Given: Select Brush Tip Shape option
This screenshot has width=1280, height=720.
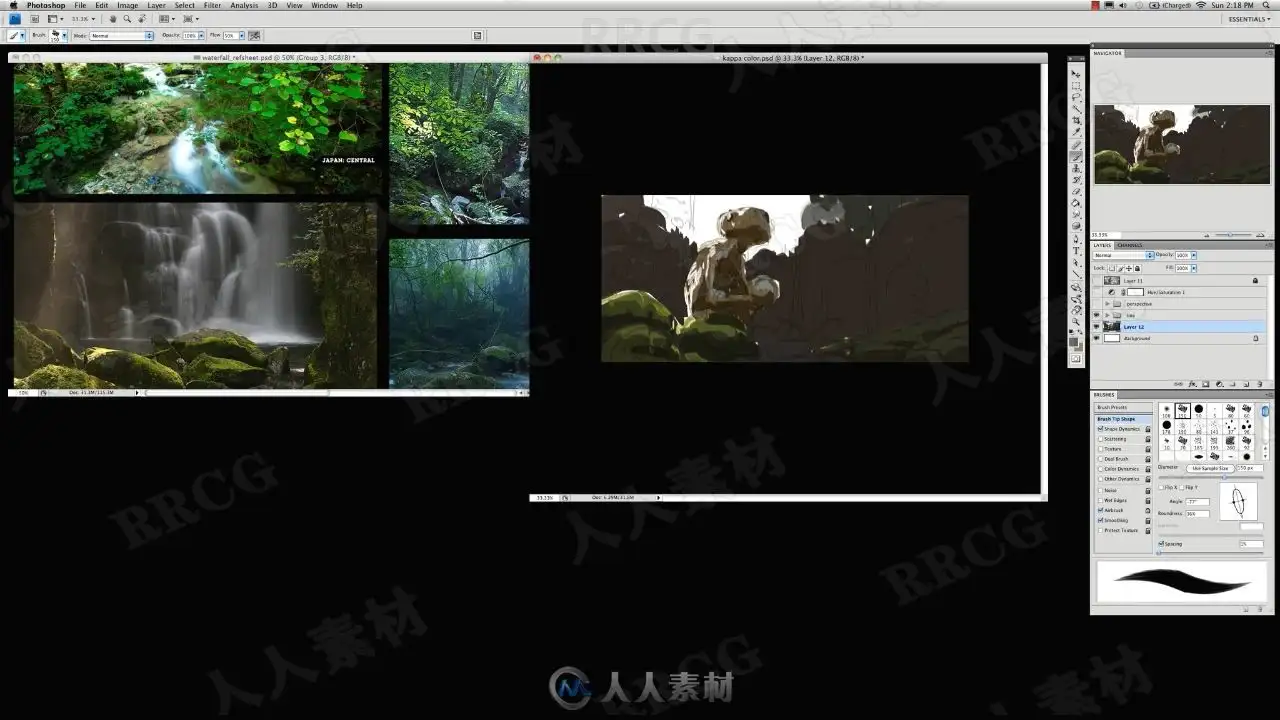Looking at the screenshot, I should (1124, 418).
